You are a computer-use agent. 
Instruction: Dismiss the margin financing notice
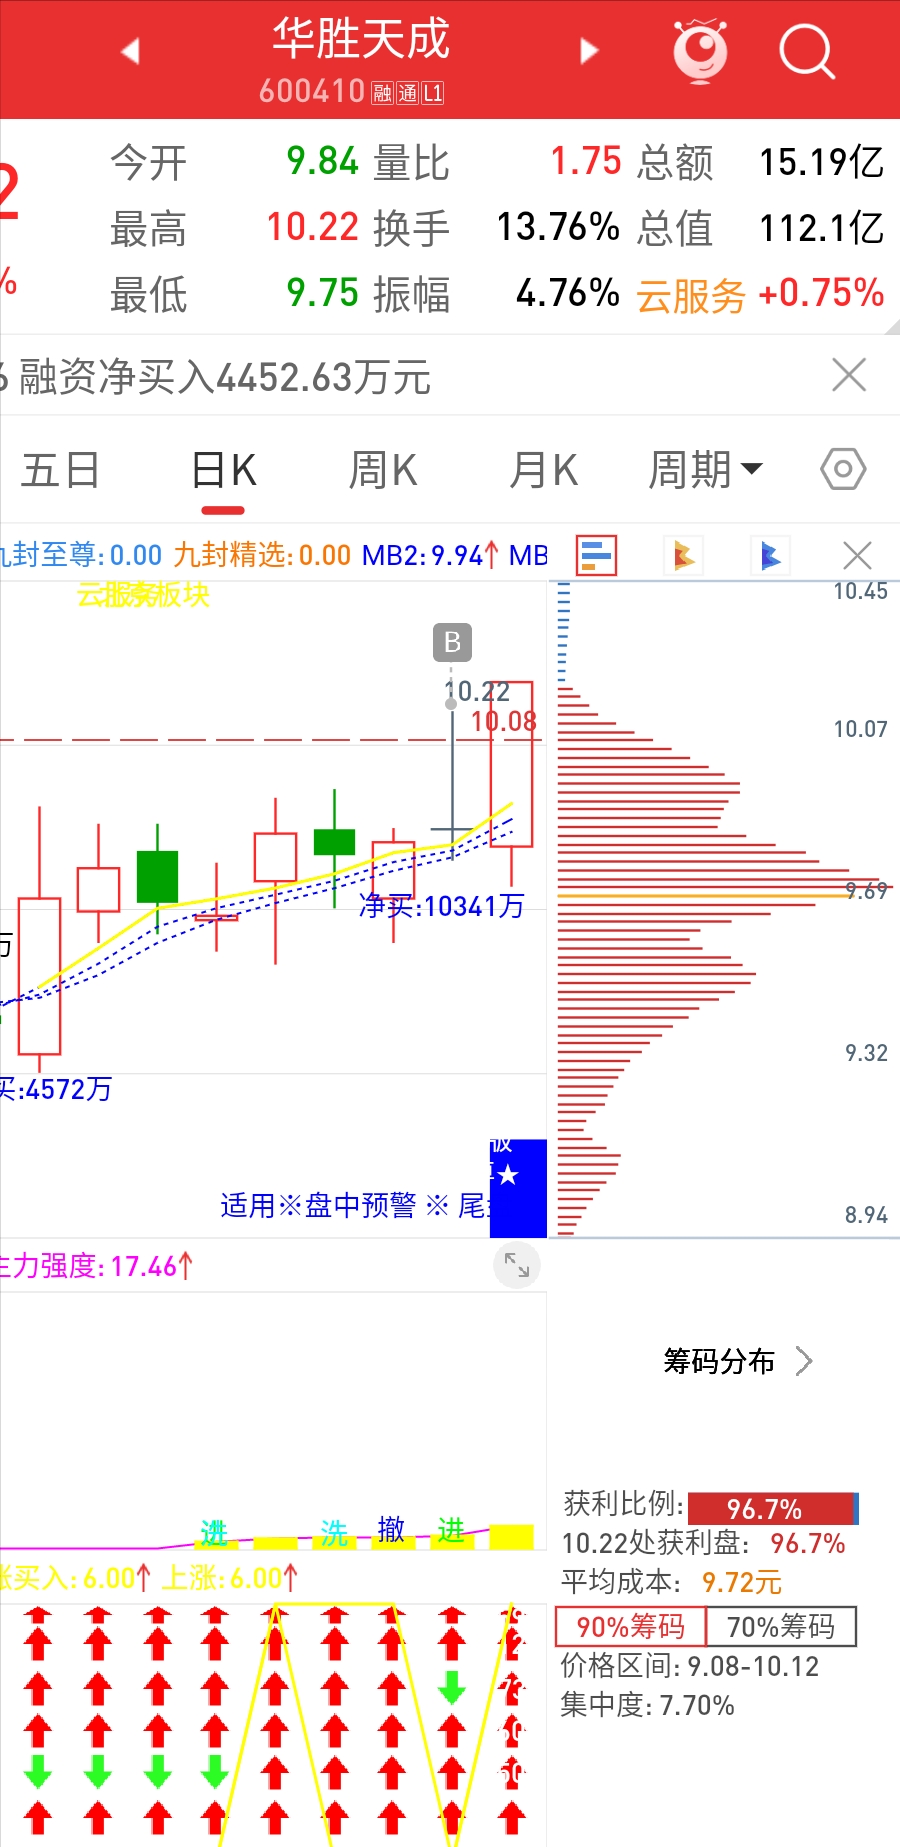849,376
